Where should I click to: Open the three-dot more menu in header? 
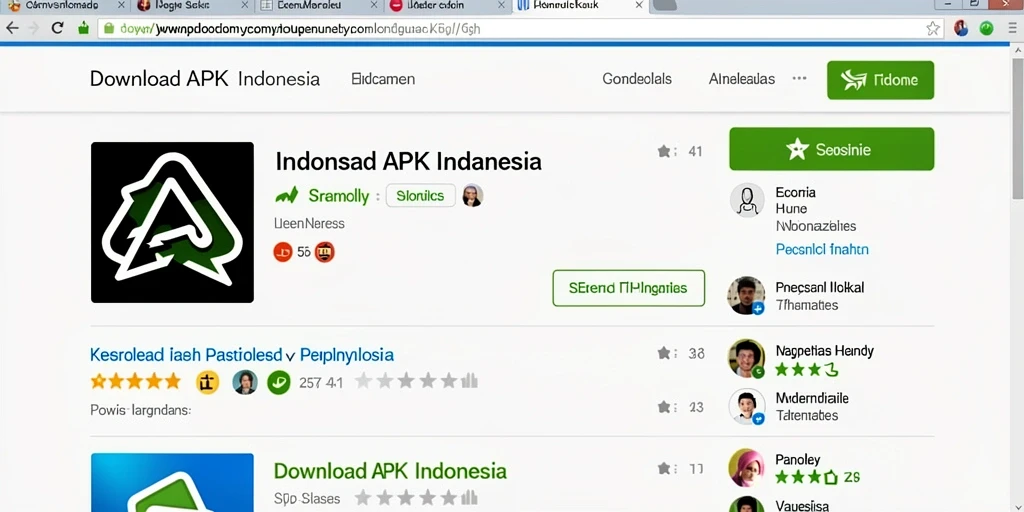tap(799, 78)
